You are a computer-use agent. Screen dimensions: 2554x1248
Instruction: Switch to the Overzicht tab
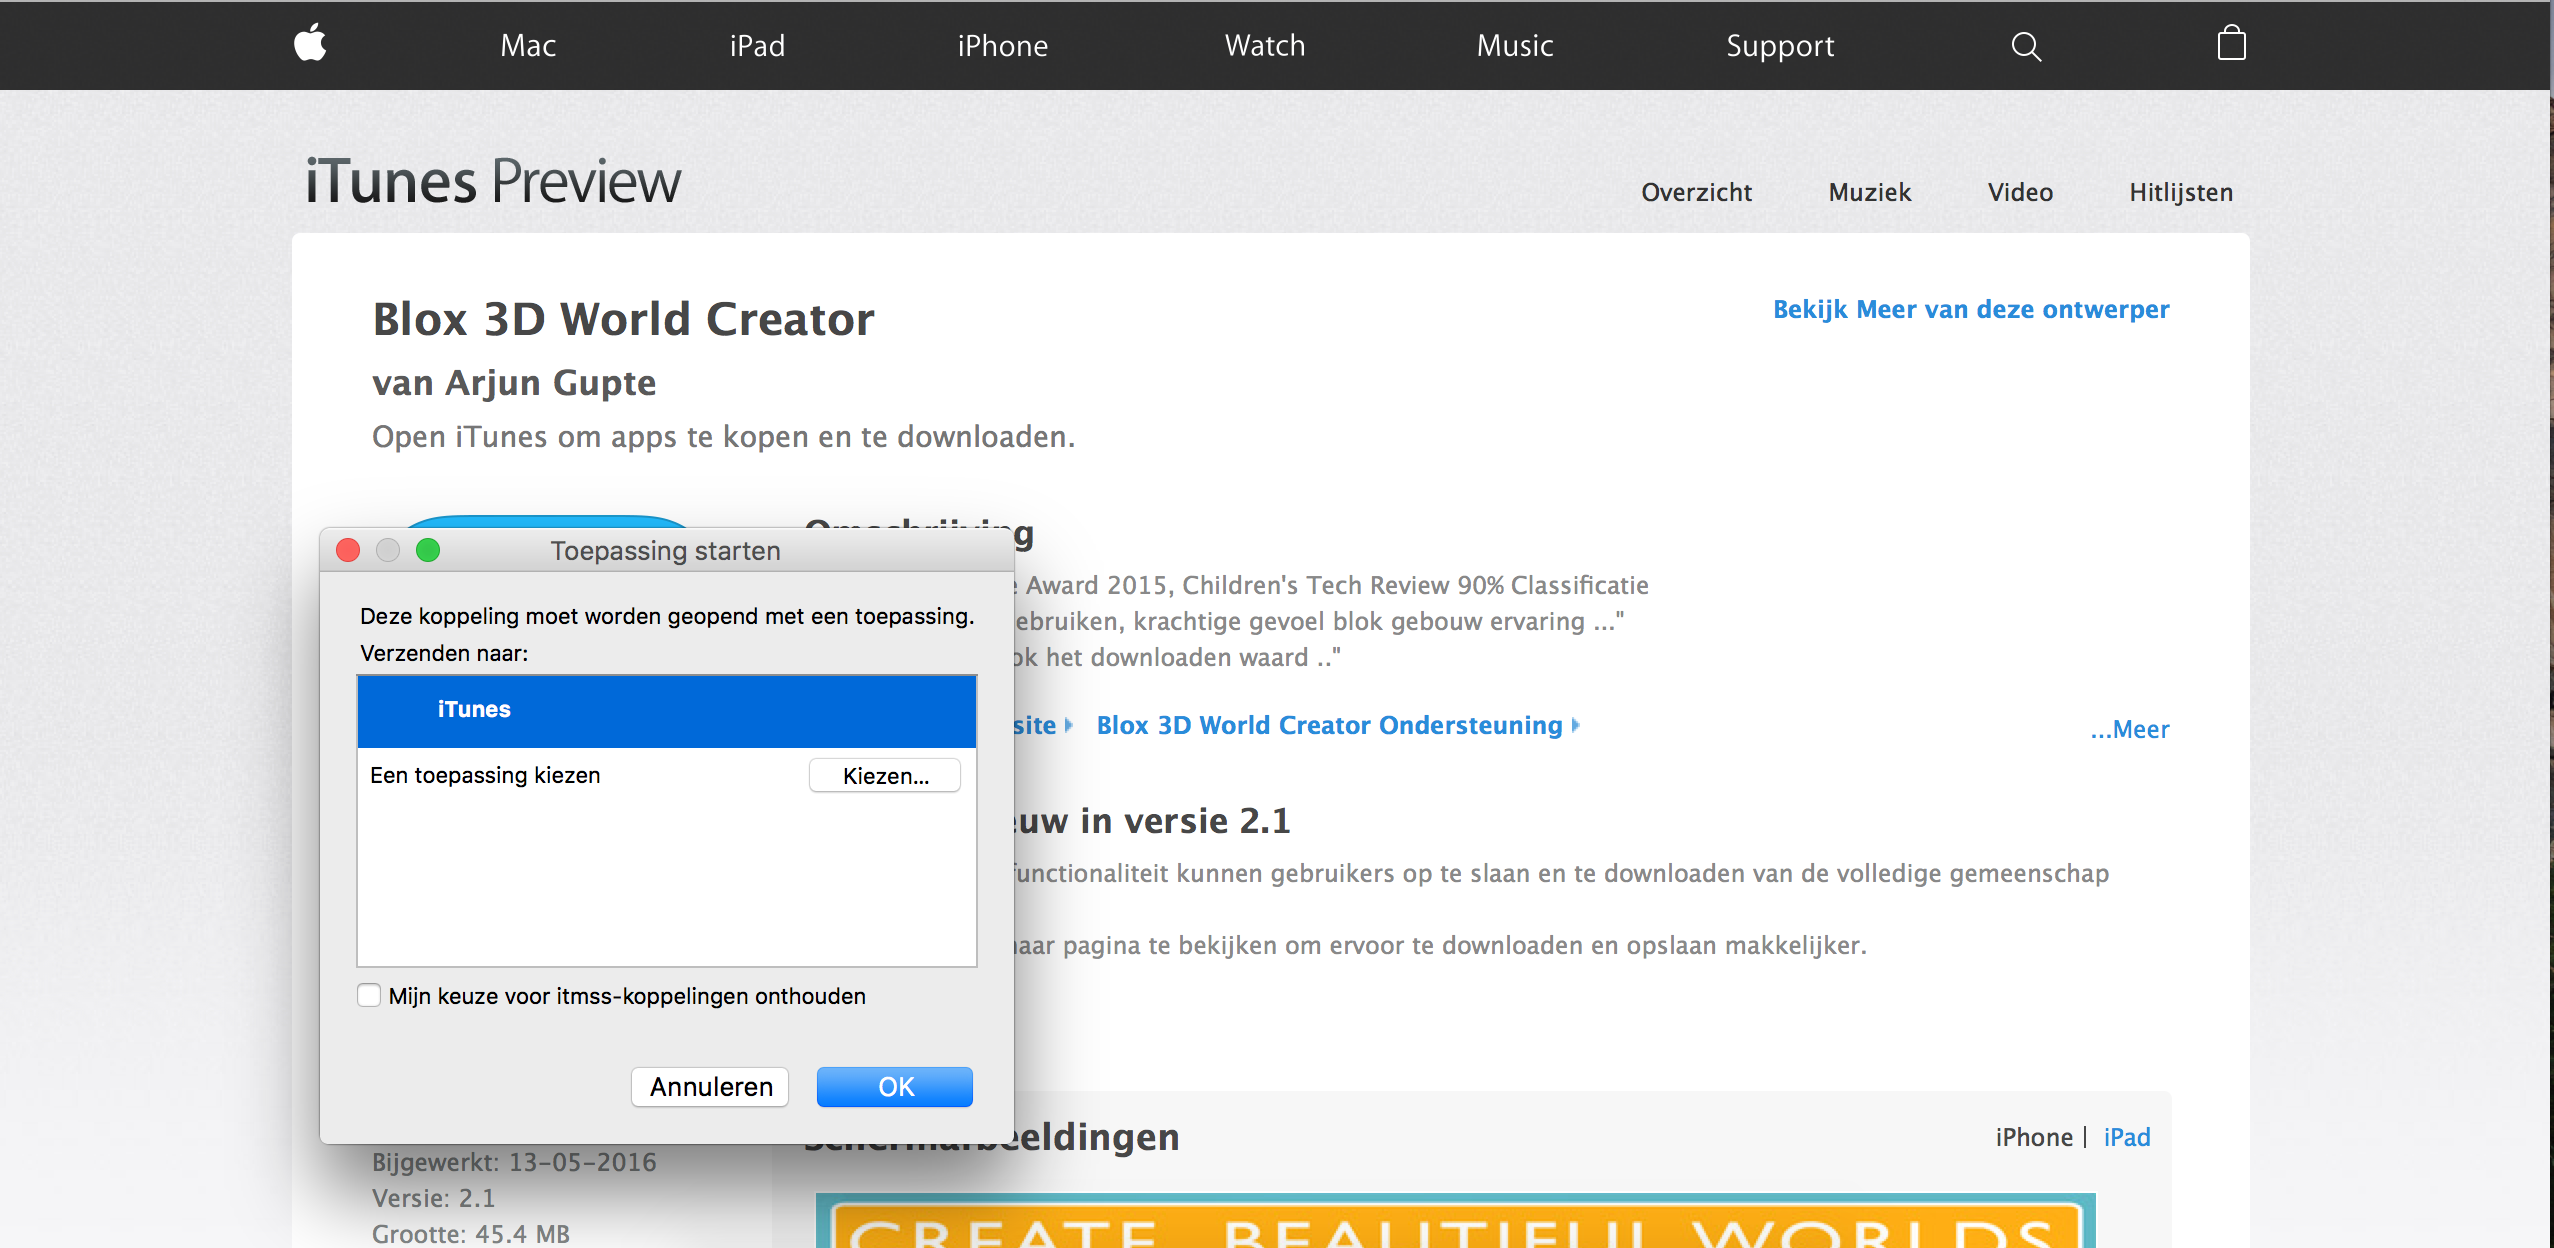click(1696, 192)
